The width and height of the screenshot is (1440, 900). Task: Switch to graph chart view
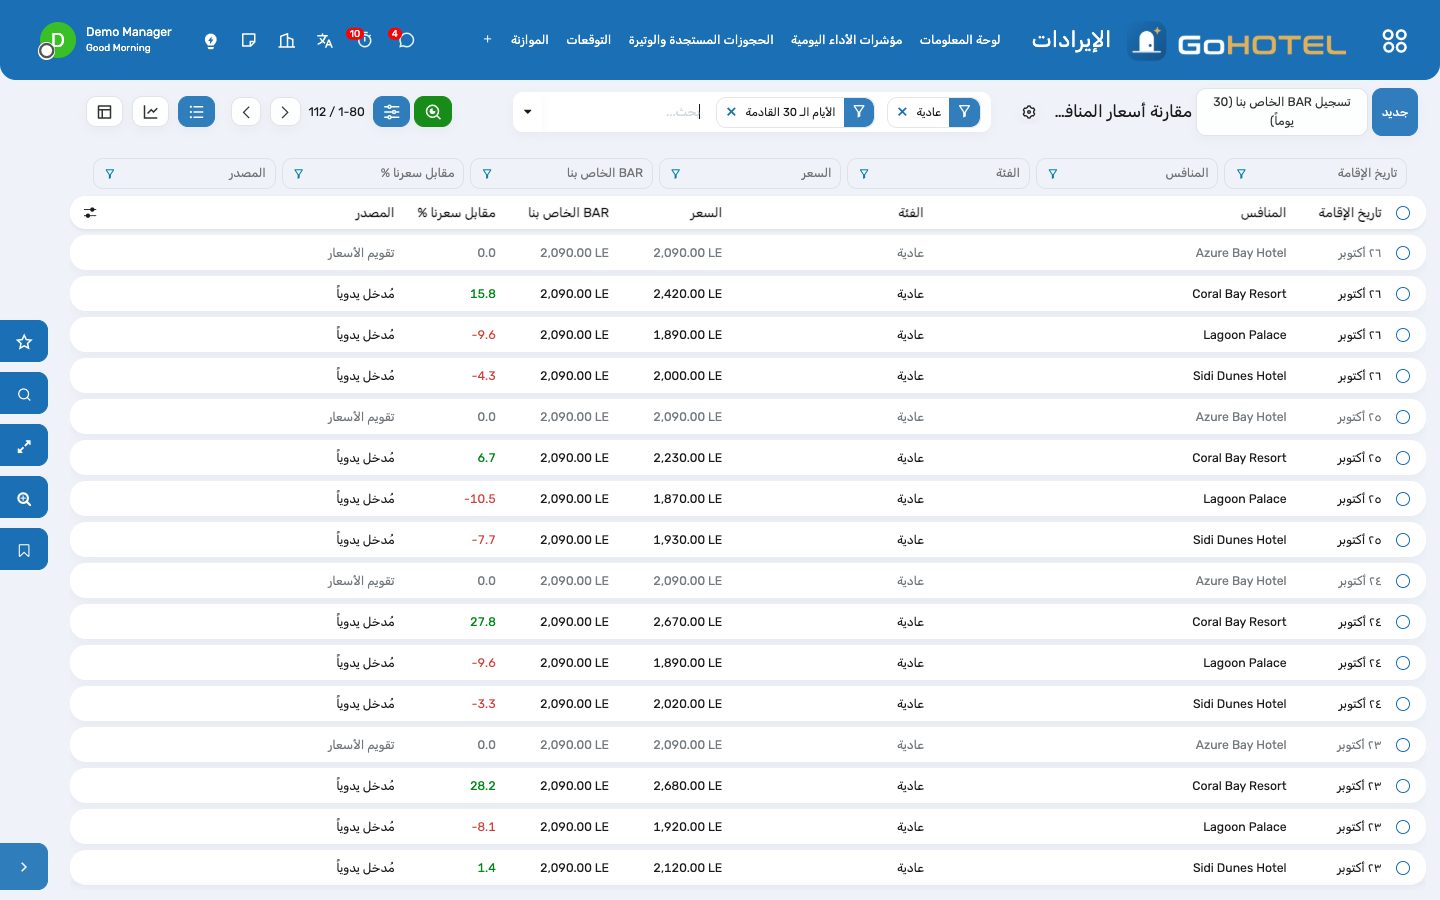[151, 112]
